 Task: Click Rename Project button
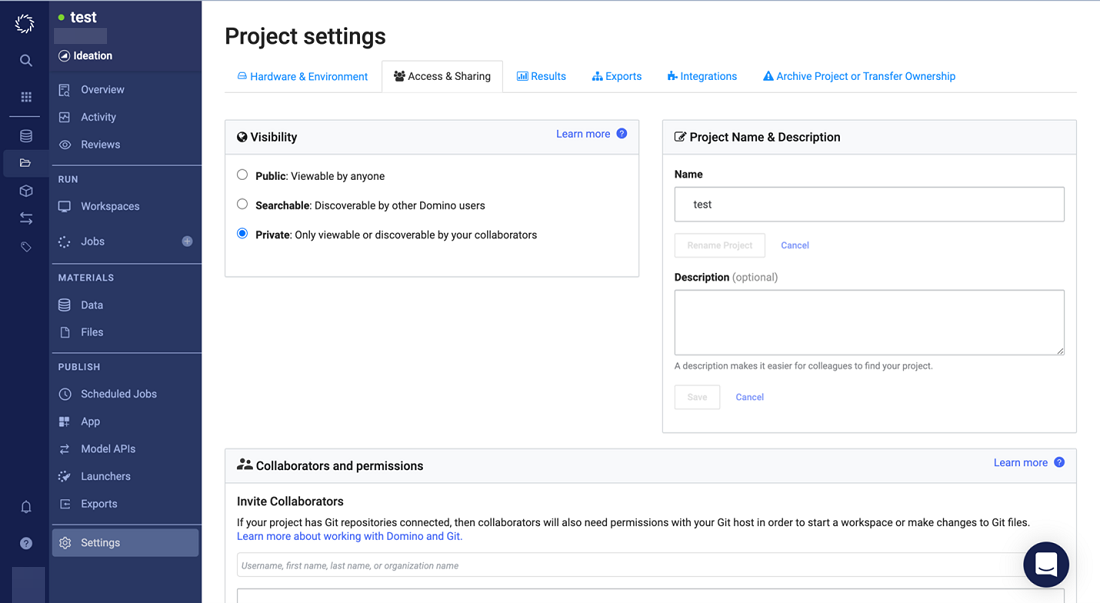[x=720, y=245]
